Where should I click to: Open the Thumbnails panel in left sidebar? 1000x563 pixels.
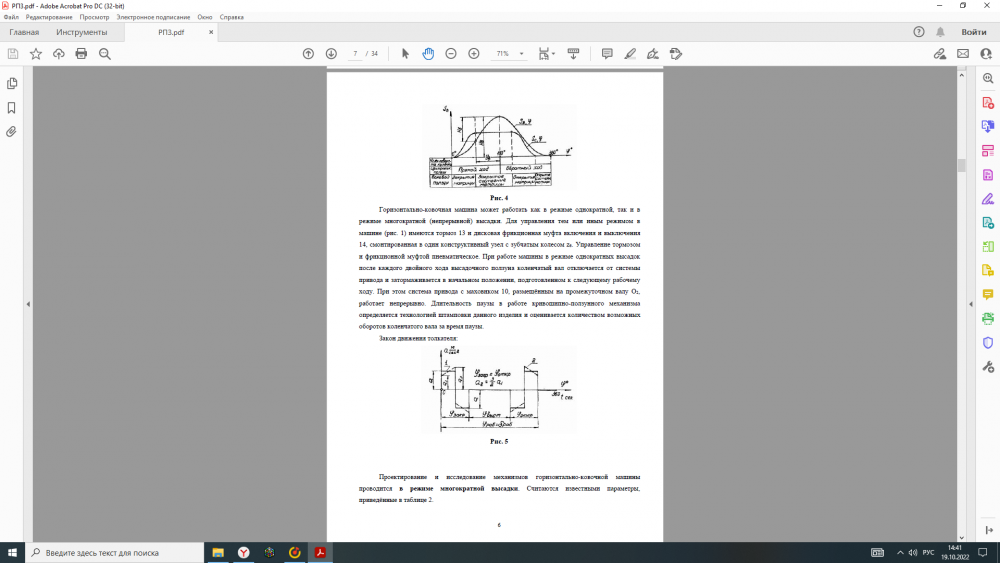point(12,83)
